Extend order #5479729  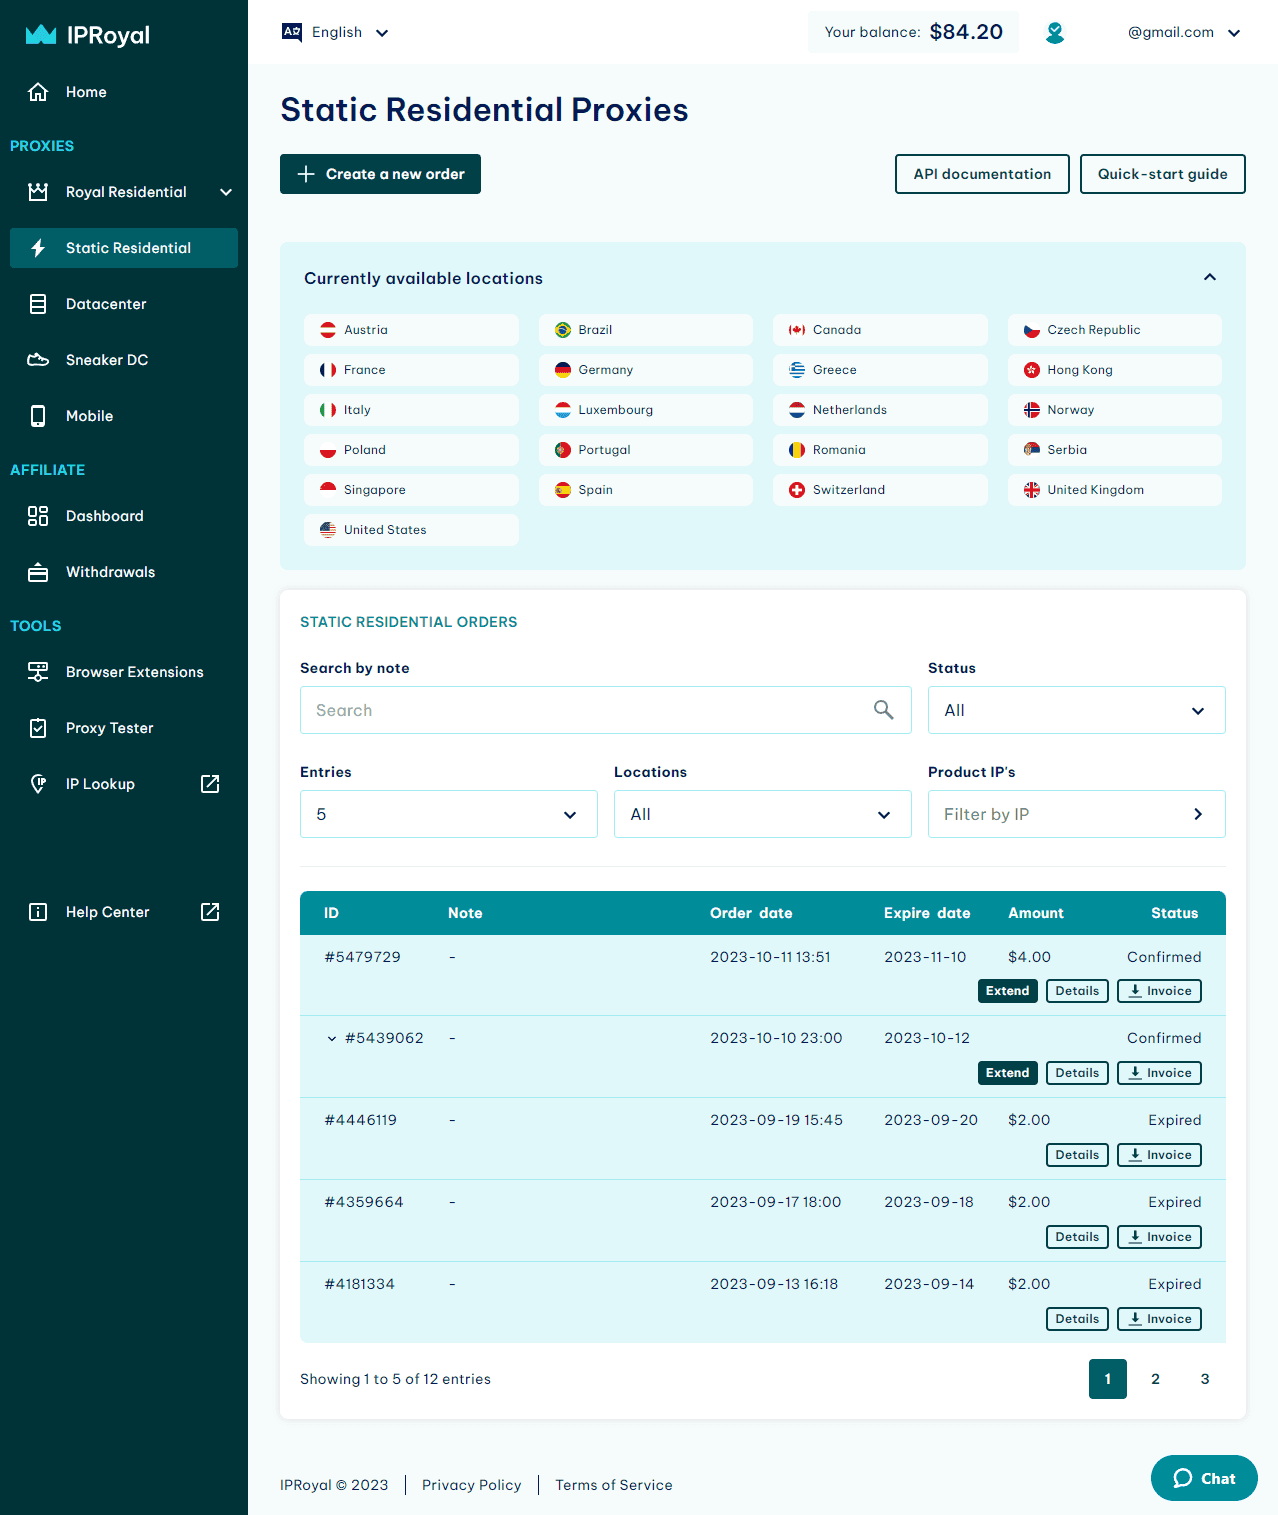1008,991
